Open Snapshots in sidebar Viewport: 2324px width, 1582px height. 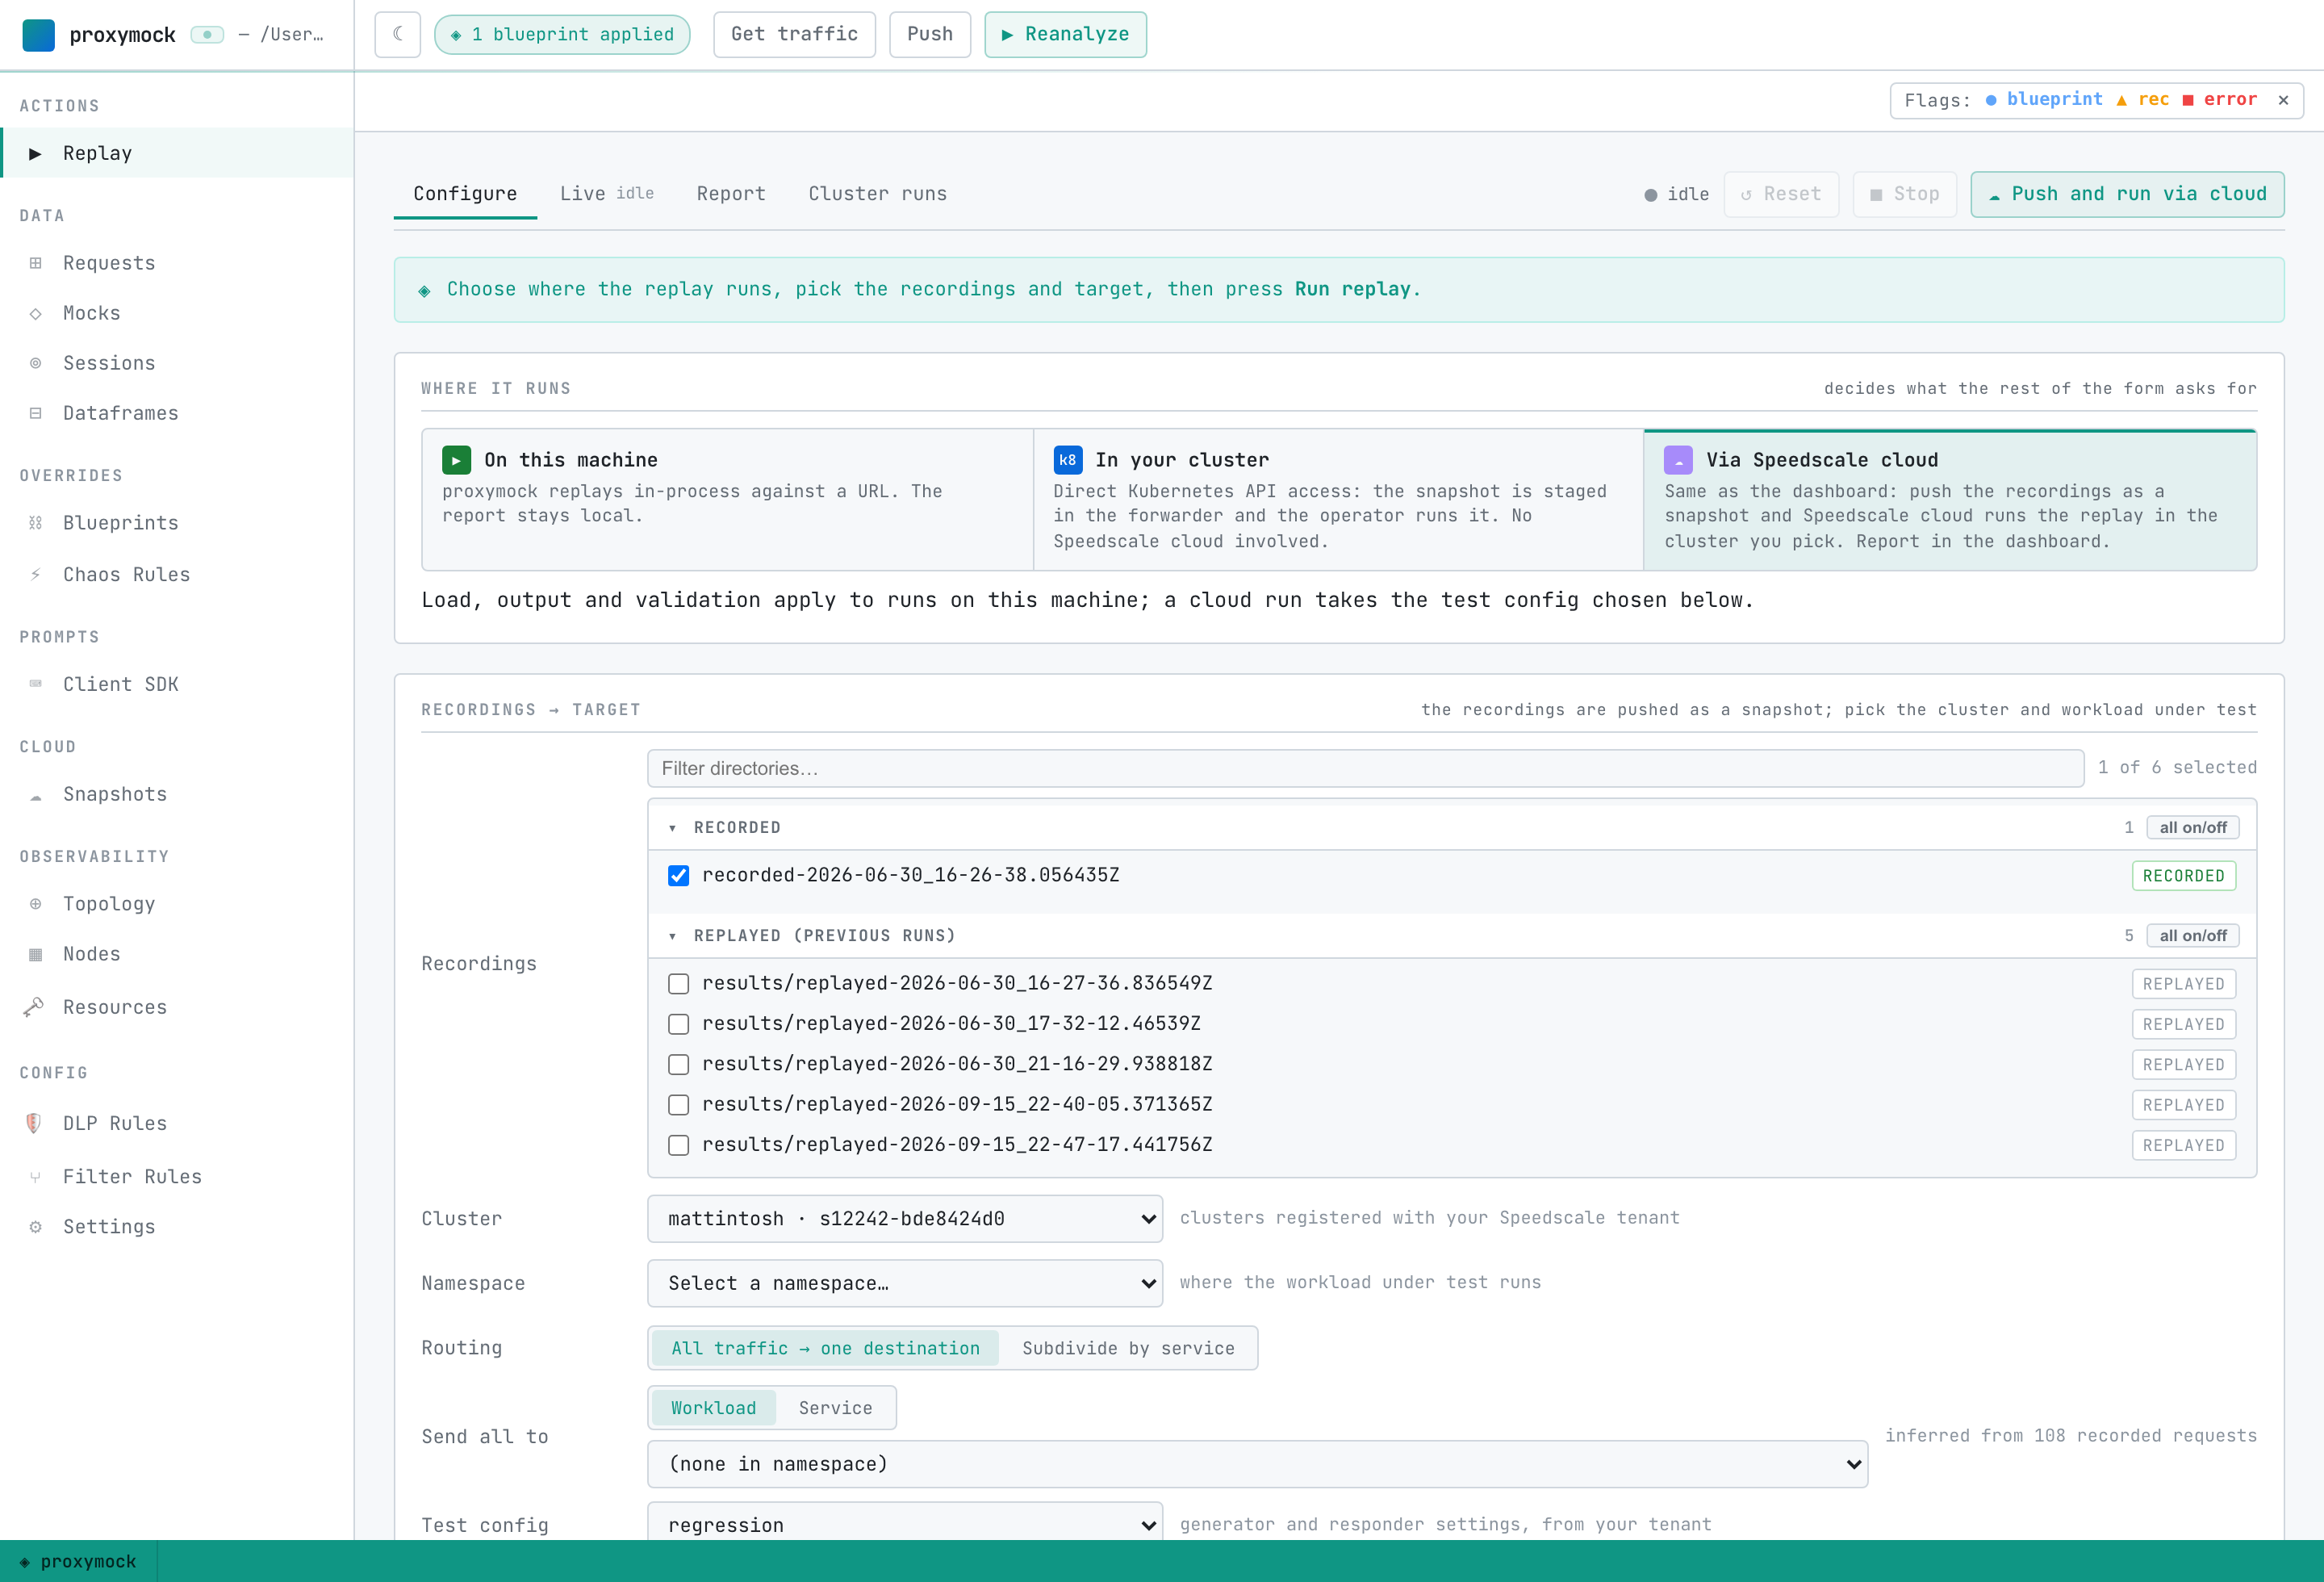[176, 794]
